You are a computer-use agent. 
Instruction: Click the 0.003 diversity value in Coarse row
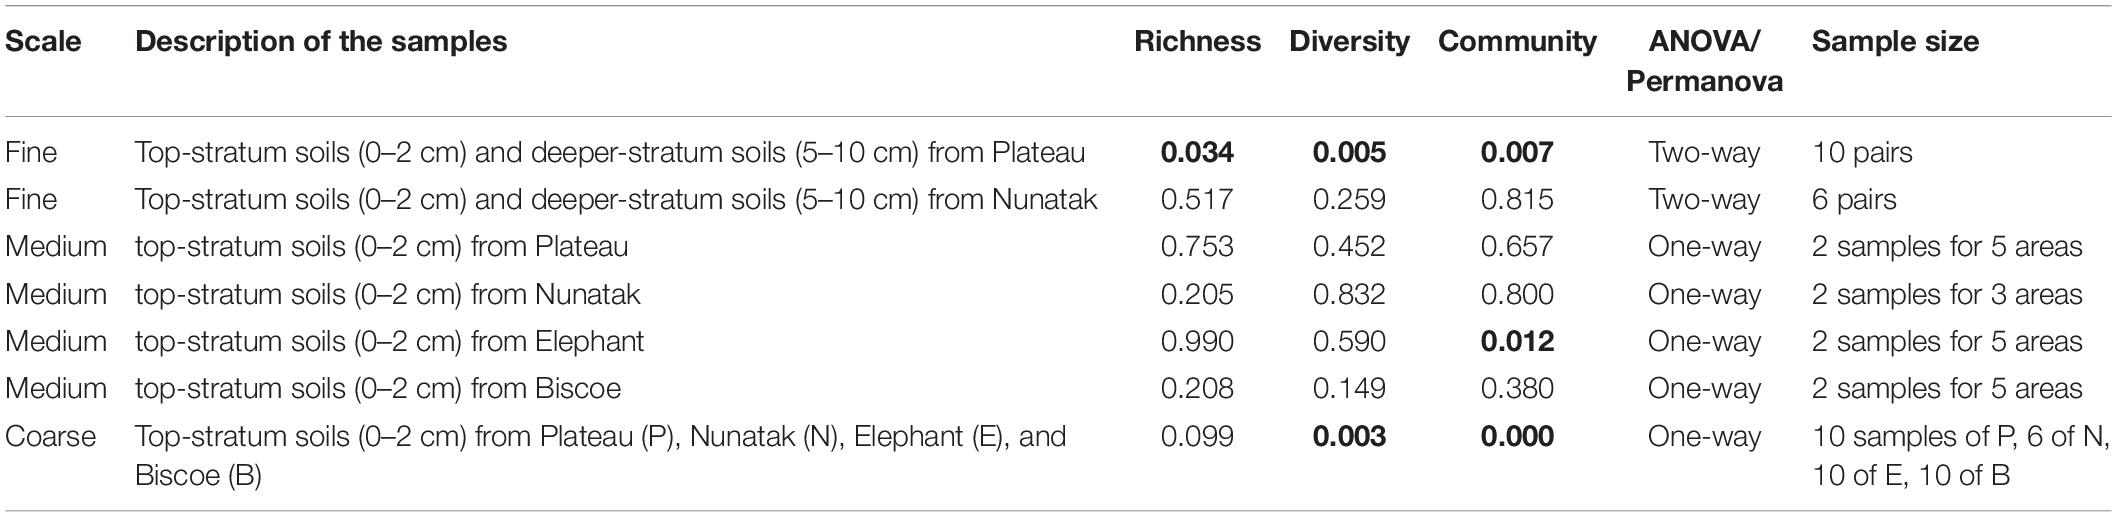coord(1349,436)
